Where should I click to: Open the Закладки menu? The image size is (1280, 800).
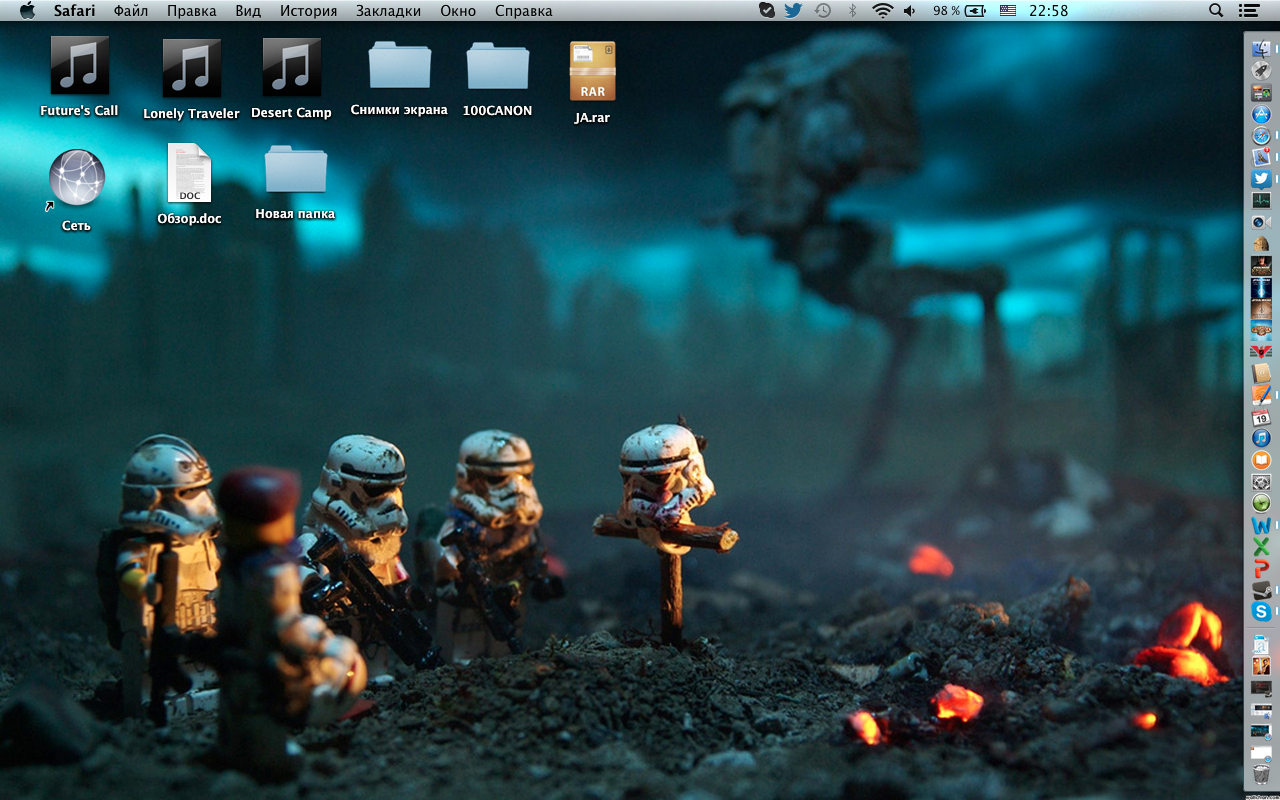tap(388, 11)
